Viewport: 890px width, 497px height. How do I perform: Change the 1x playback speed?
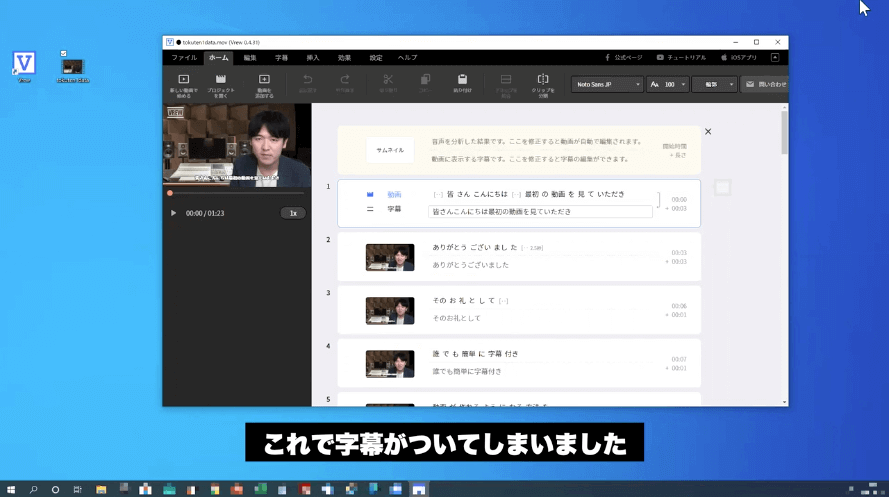click(292, 213)
